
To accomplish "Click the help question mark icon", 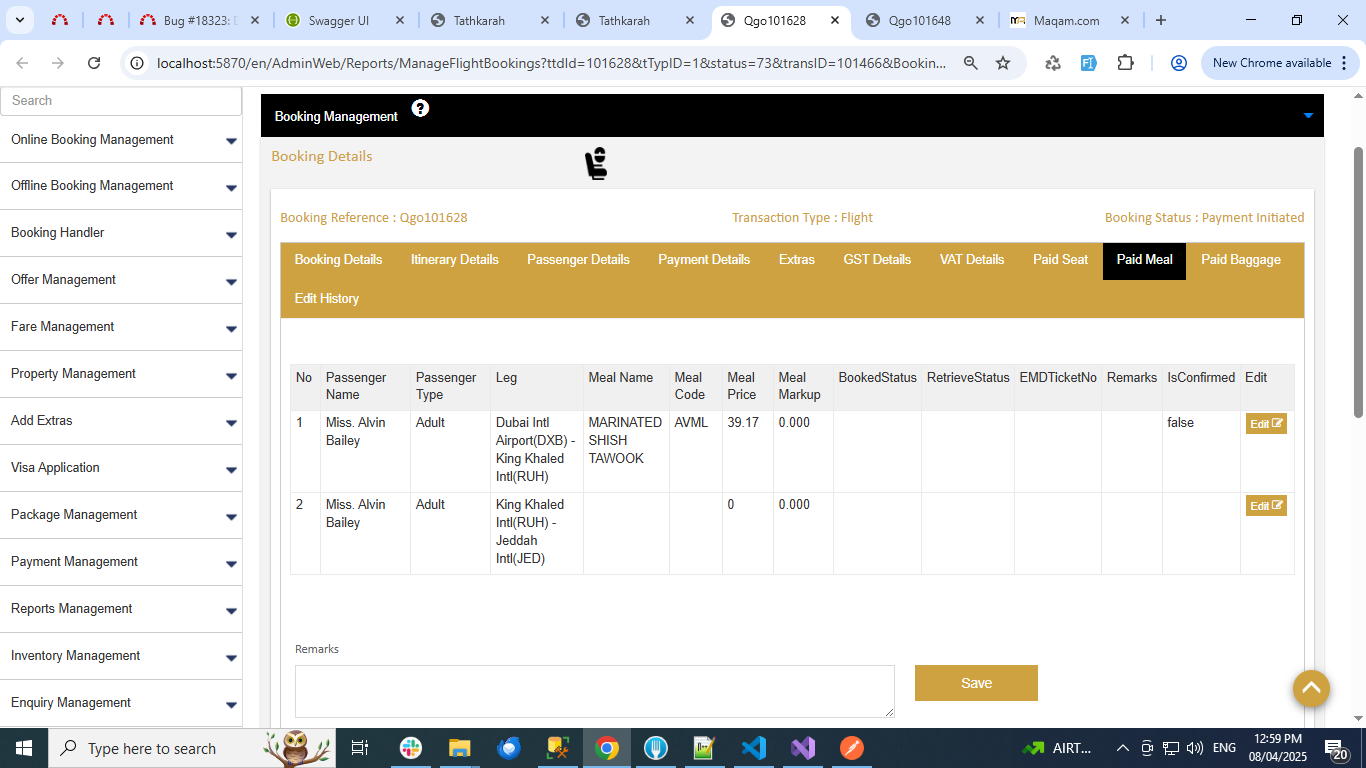I will pyautogui.click(x=420, y=108).
